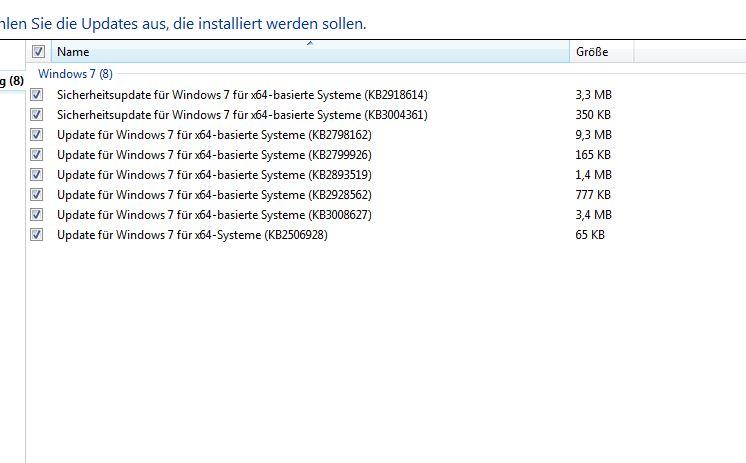Collapse the Windows 7 (8) group

(75, 74)
